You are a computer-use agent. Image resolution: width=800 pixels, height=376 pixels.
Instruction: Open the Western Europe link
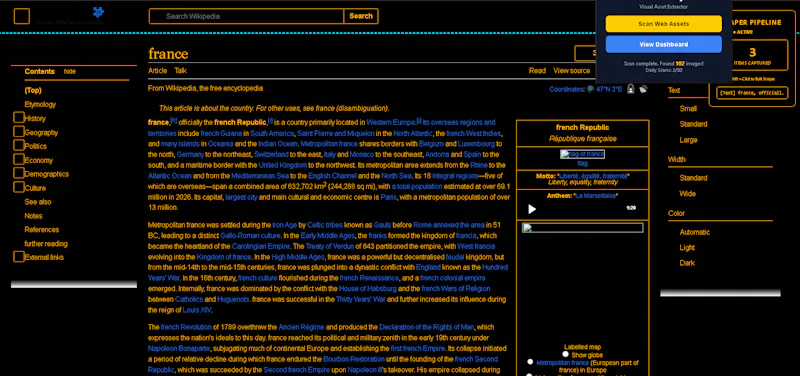tap(391, 122)
